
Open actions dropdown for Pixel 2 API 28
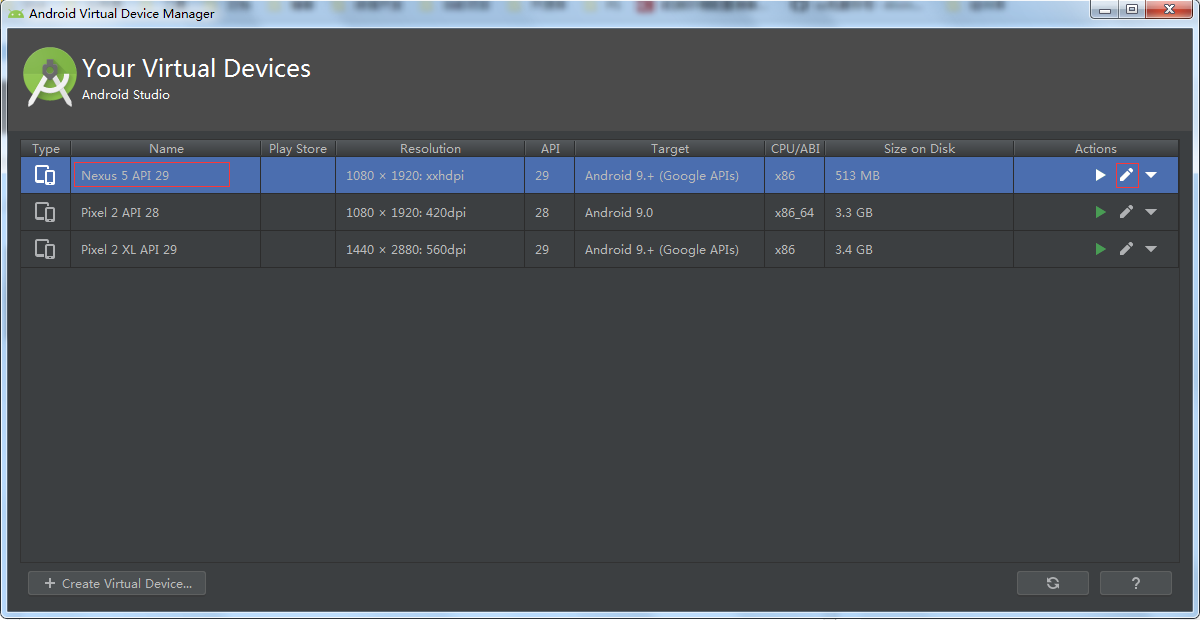1151,212
